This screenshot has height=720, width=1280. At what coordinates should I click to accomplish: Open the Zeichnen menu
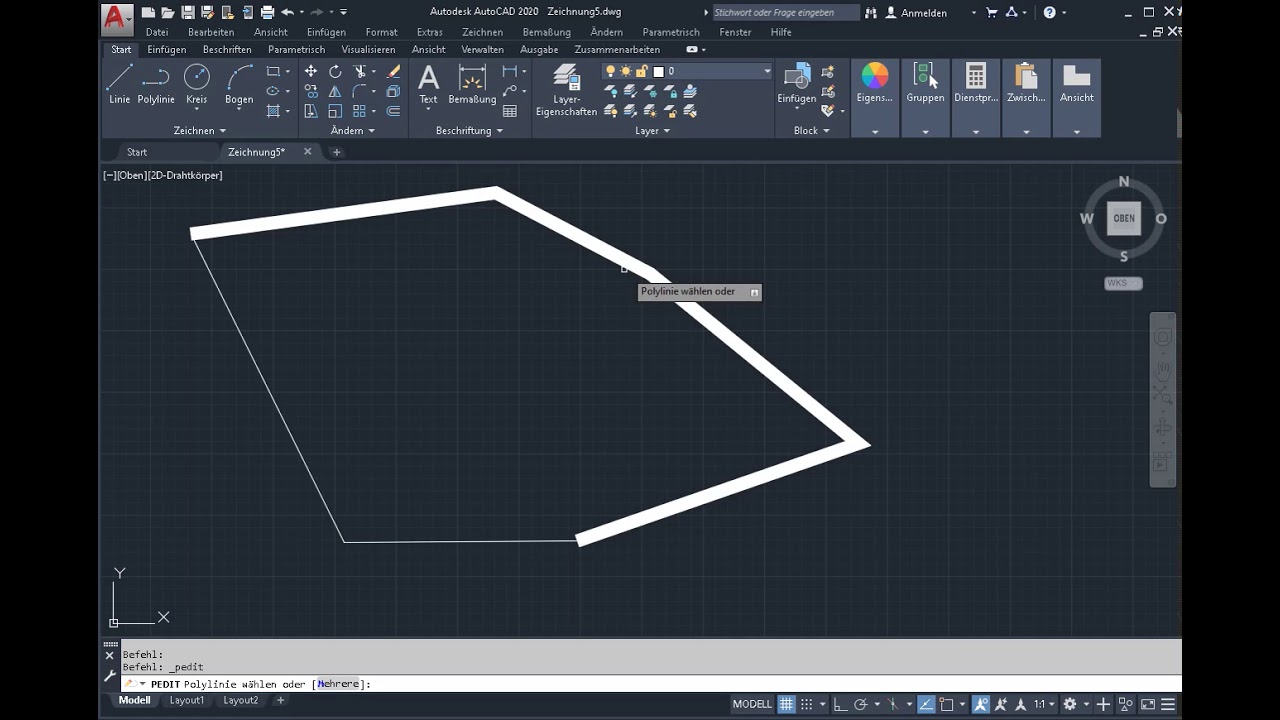tap(482, 32)
